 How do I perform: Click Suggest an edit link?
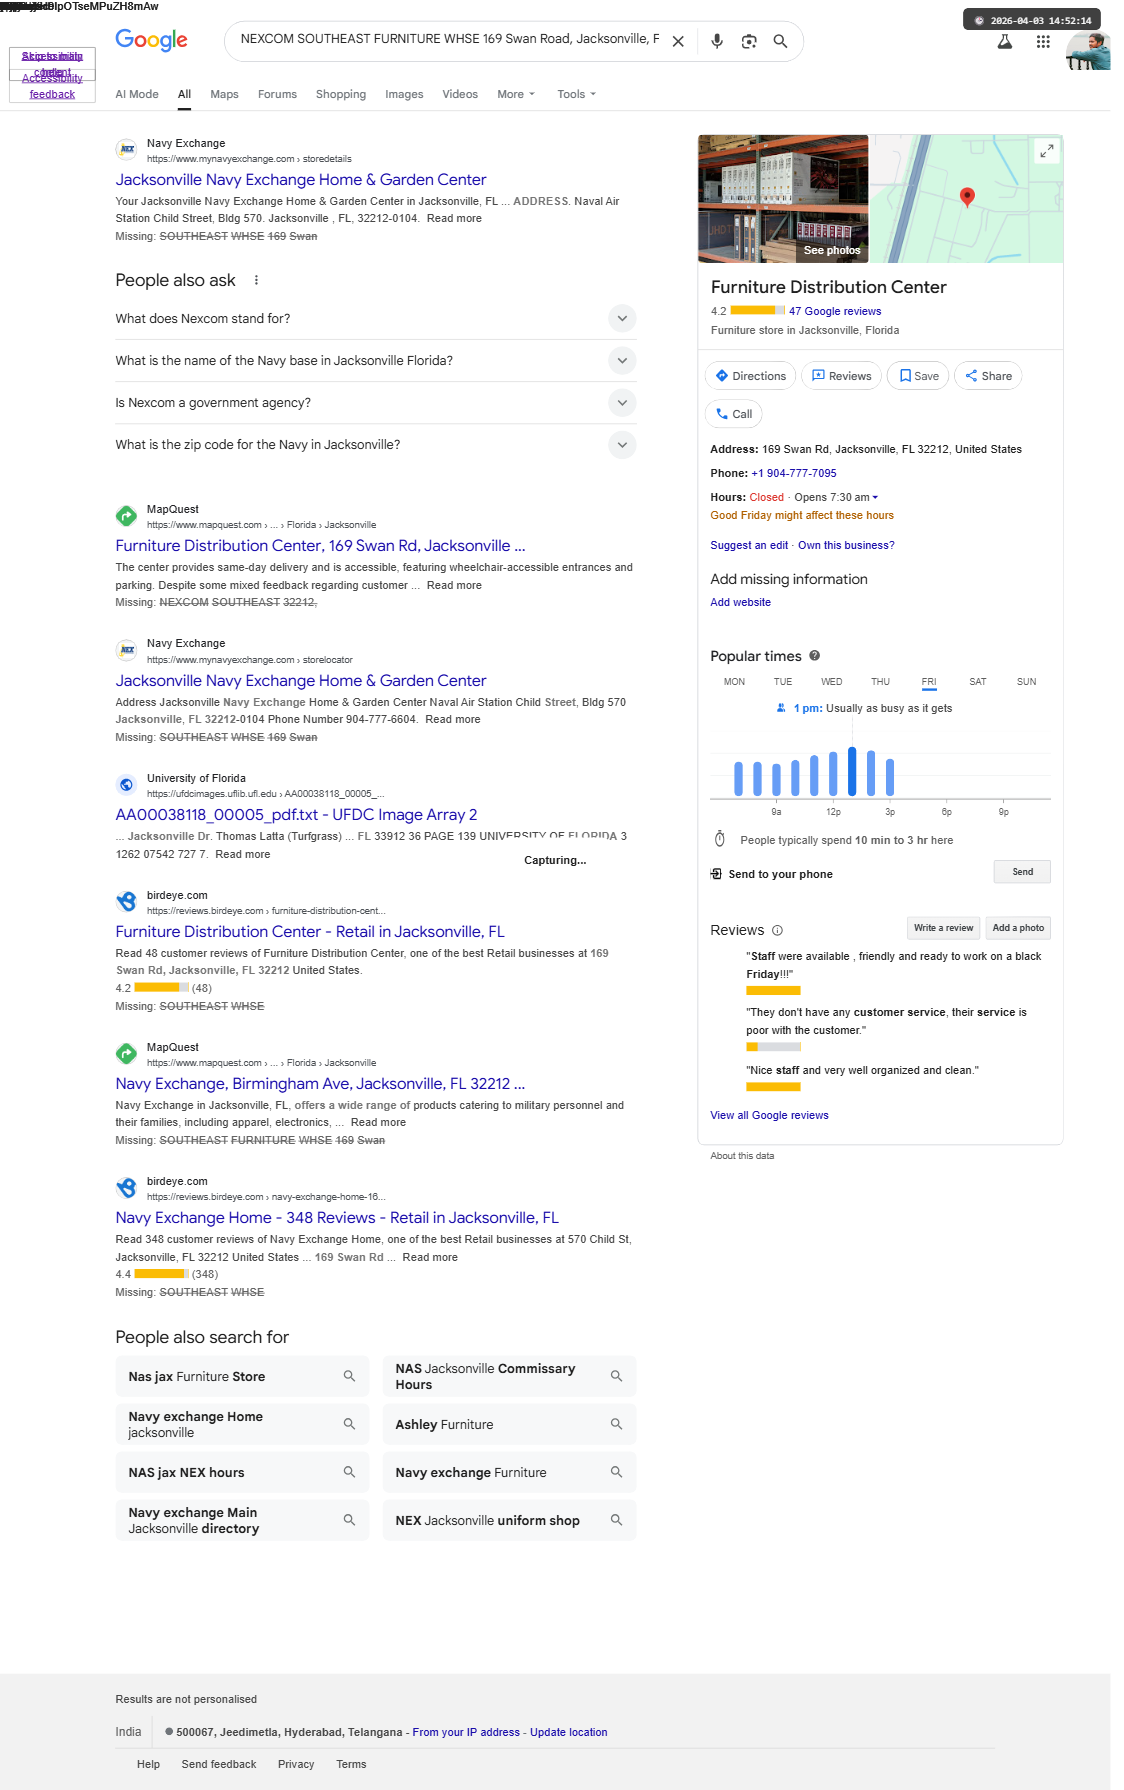click(749, 545)
